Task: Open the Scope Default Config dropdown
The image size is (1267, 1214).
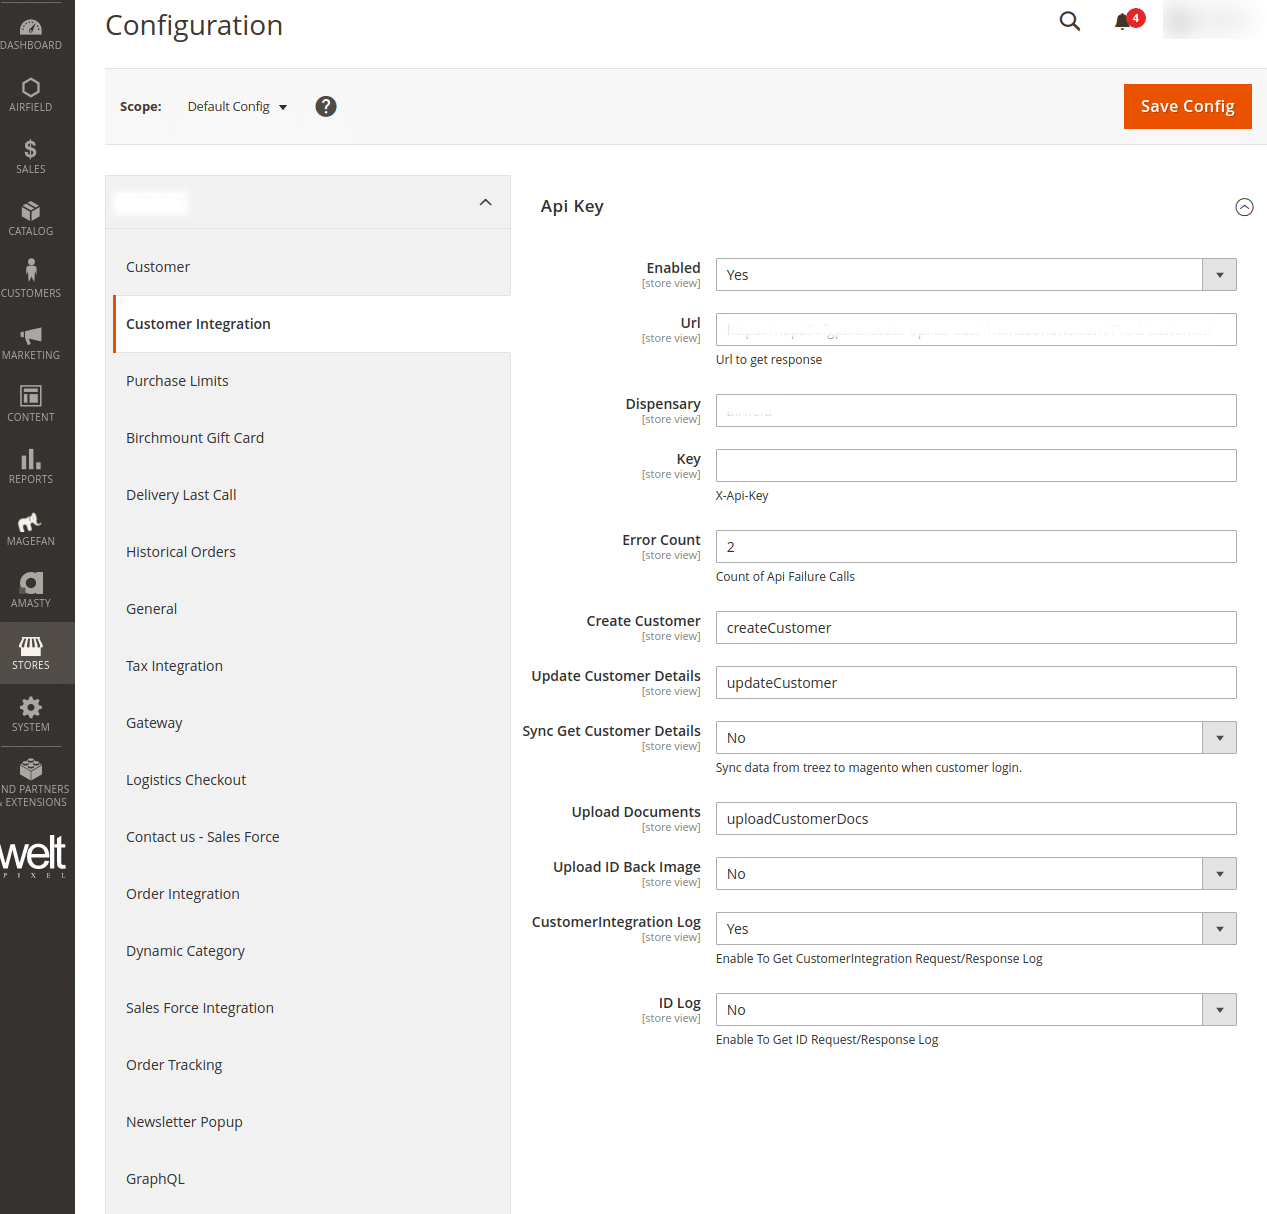Action: (x=238, y=107)
